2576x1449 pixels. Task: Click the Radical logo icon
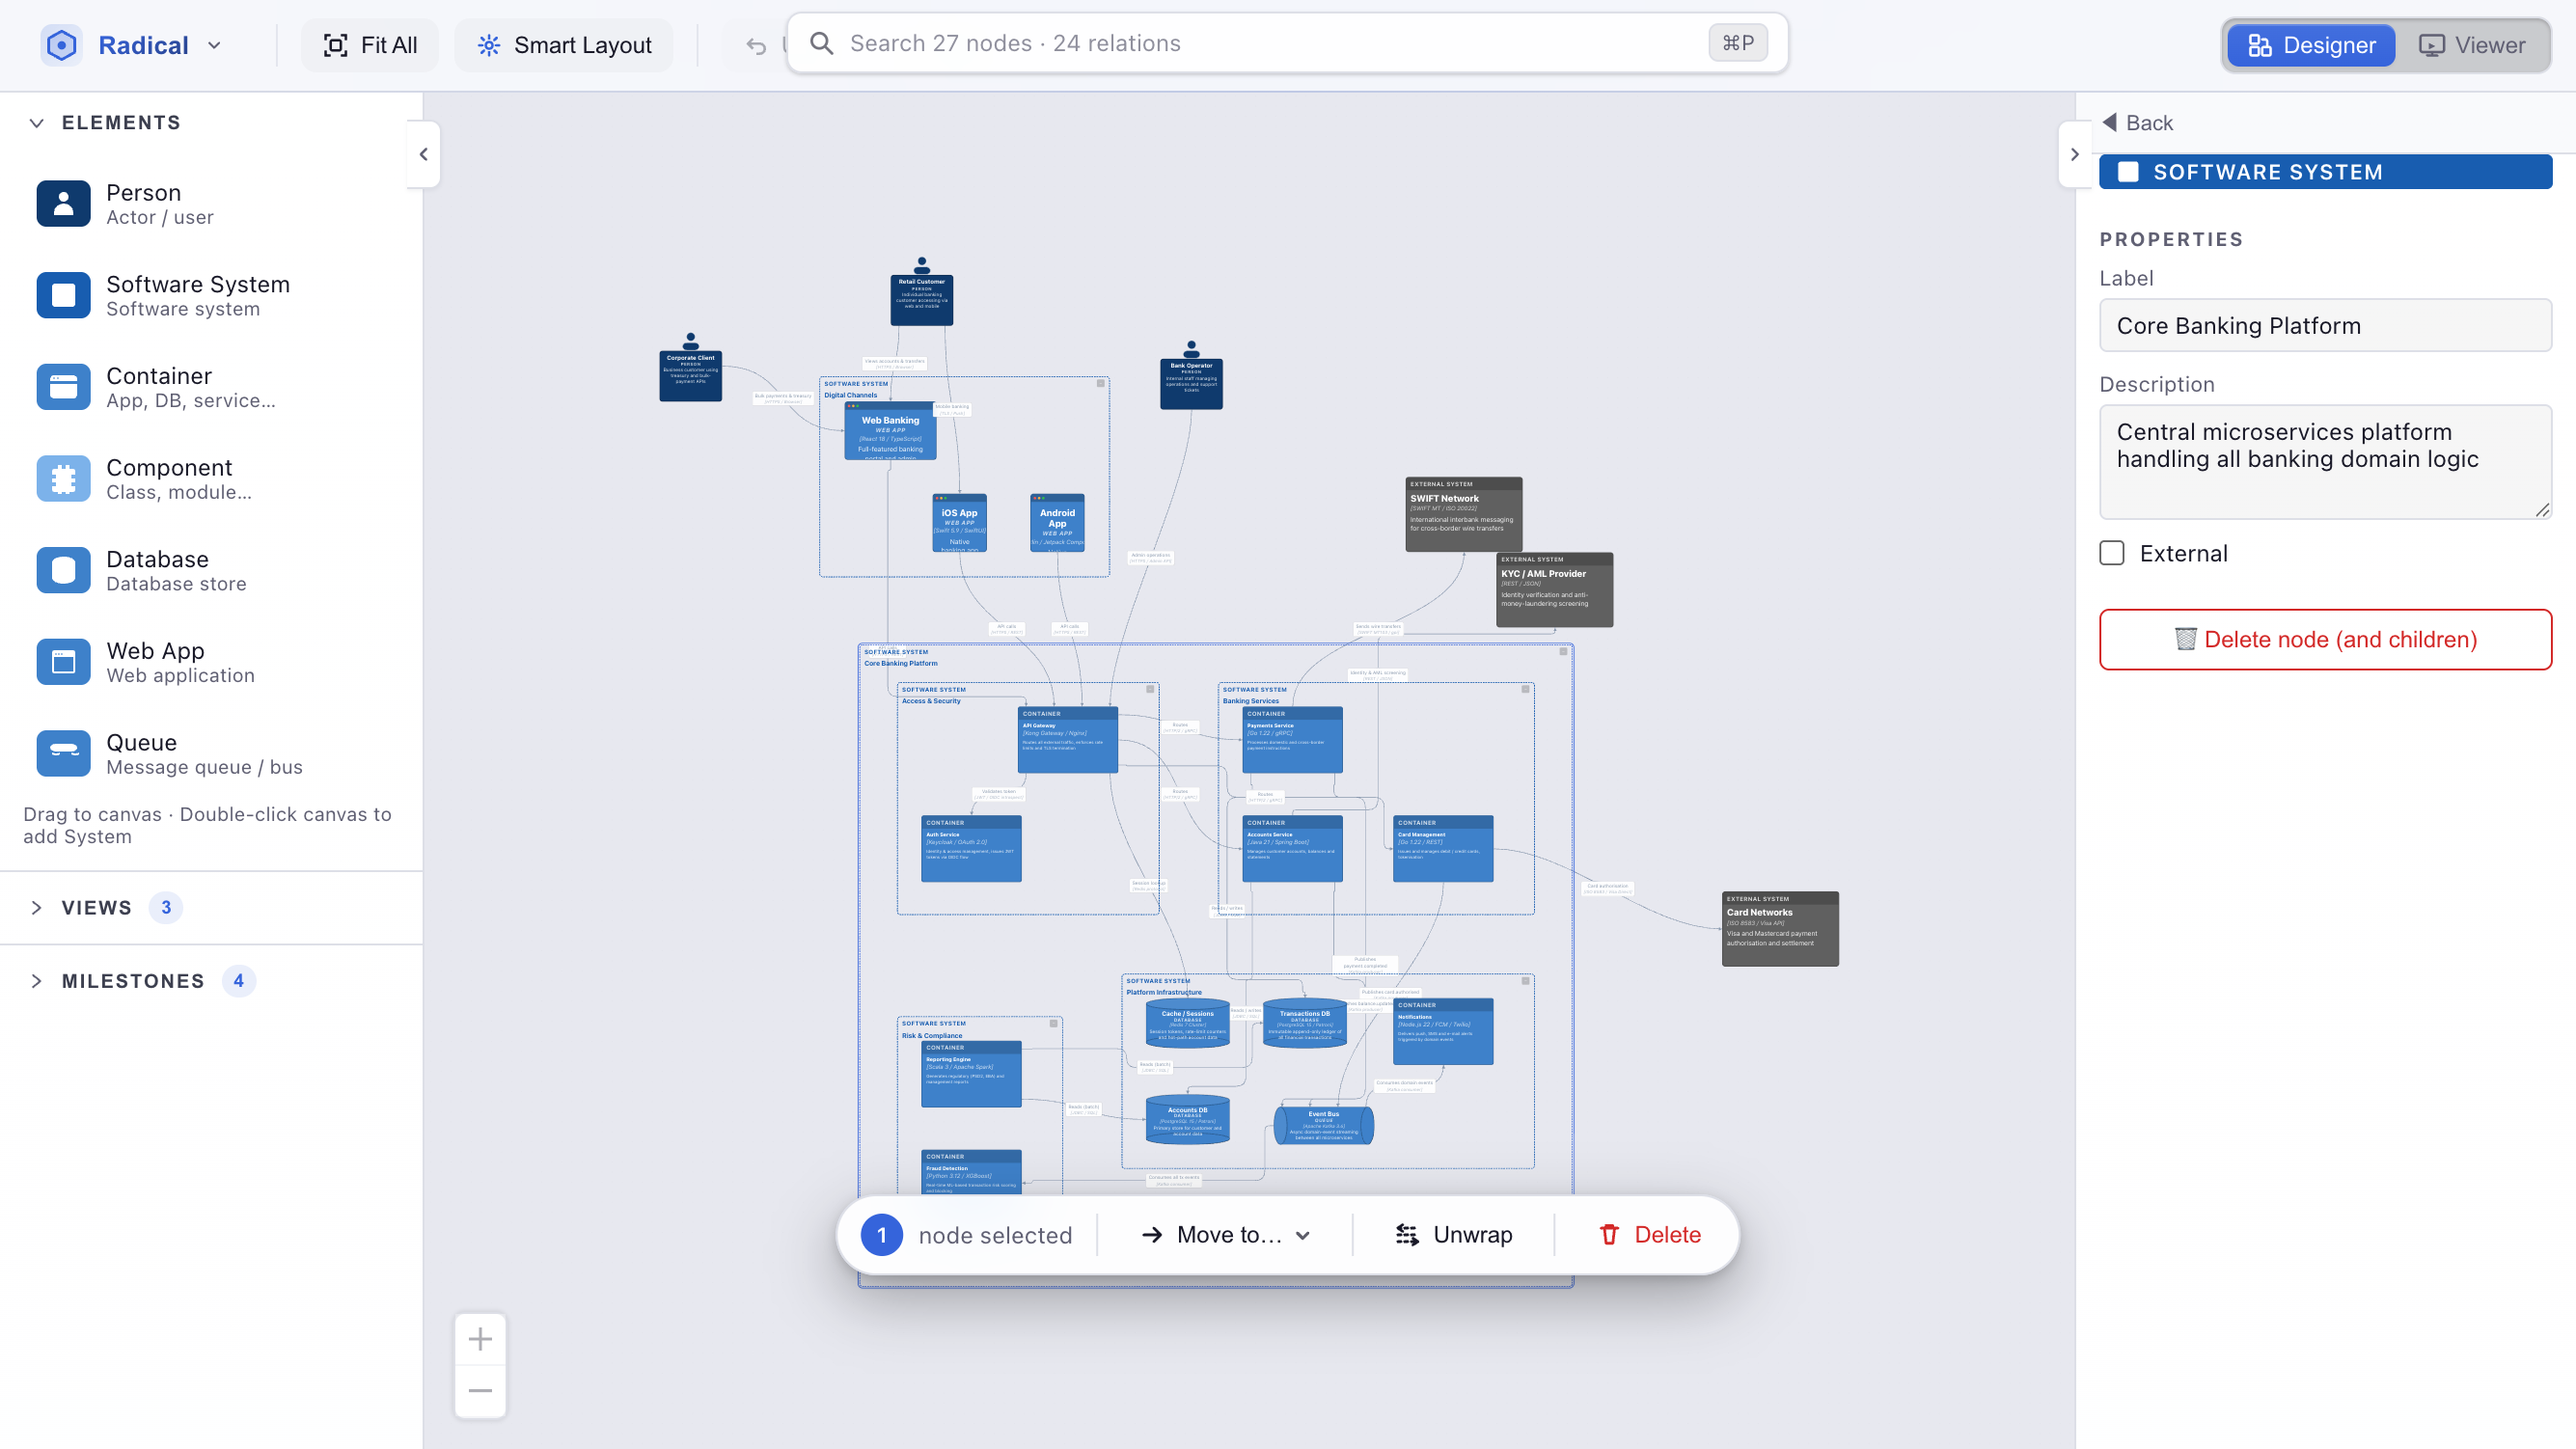[x=62, y=45]
